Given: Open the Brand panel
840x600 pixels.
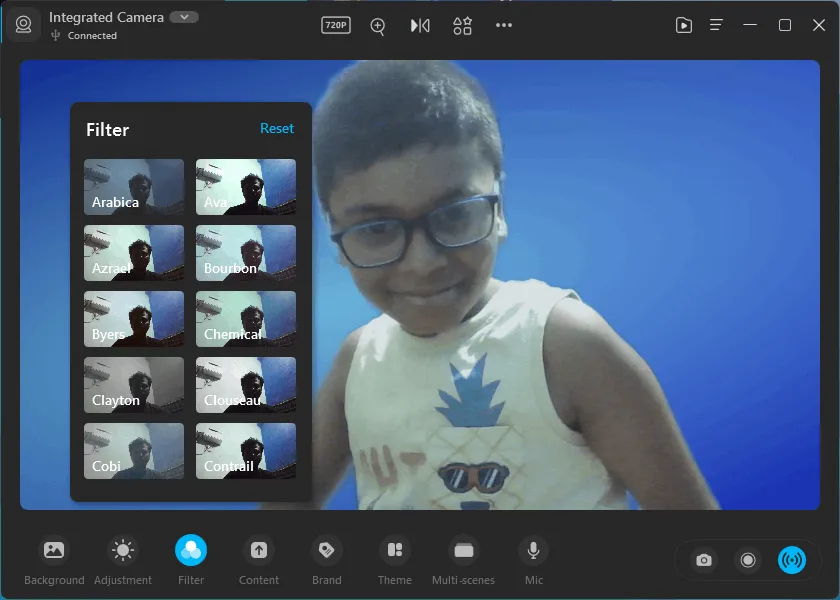Looking at the screenshot, I should point(326,550).
